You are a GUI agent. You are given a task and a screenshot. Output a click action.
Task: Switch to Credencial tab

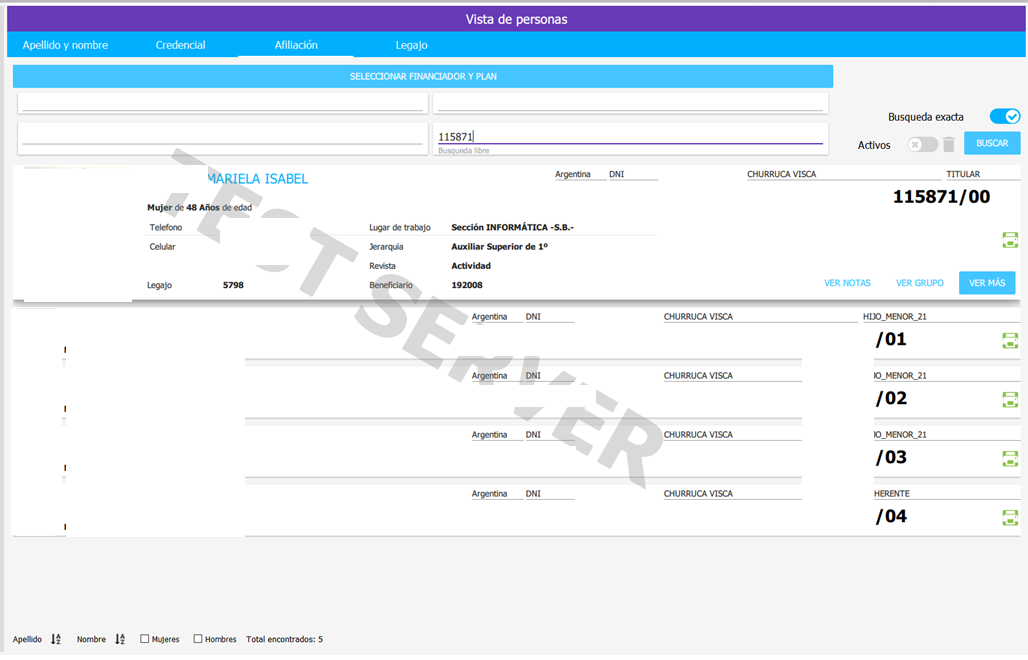pyautogui.click(x=180, y=45)
